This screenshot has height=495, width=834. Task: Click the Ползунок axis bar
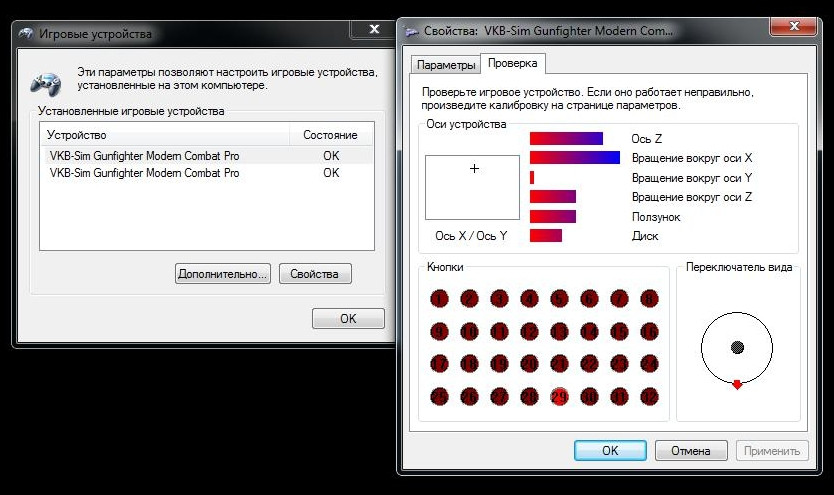point(553,216)
